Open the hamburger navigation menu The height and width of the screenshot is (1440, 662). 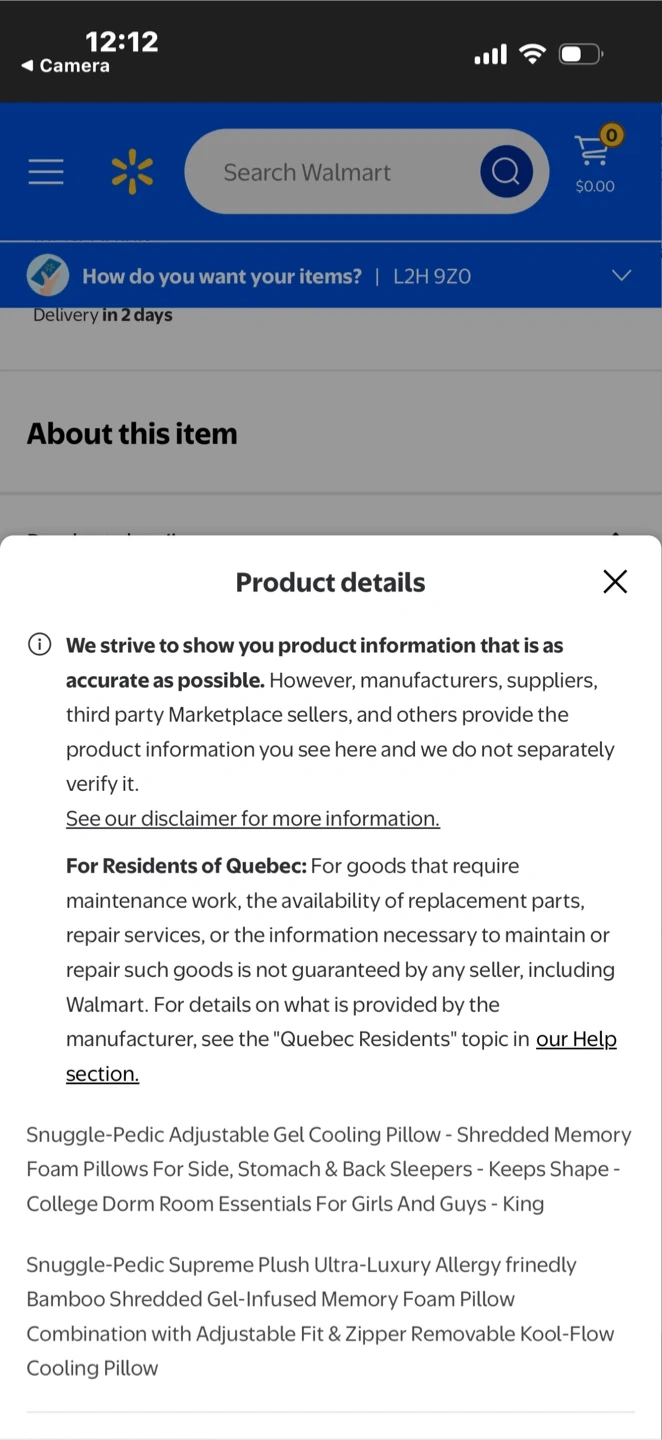[46, 172]
